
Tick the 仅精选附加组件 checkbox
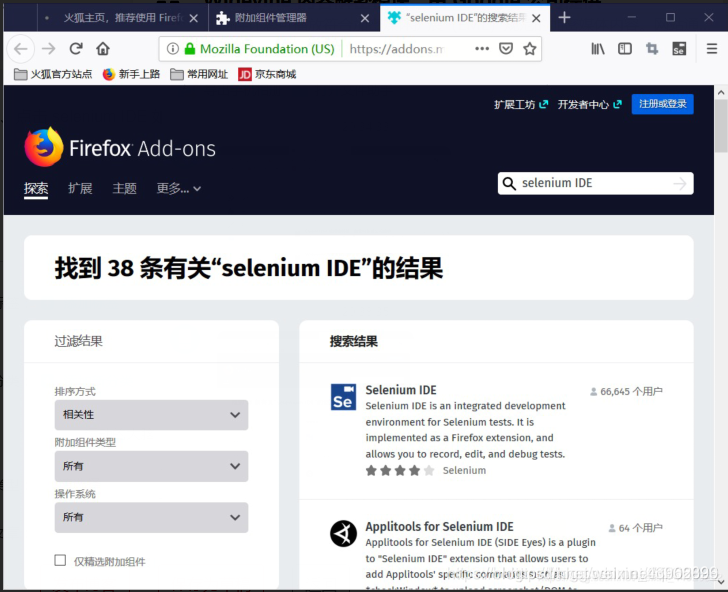[60, 560]
